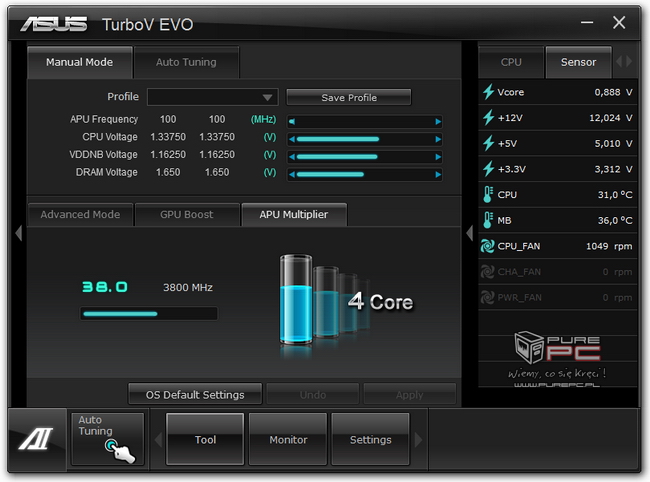Switch to CPU tab in right panel
Image resolution: width=650 pixels, height=482 pixels.
[511, 62]
